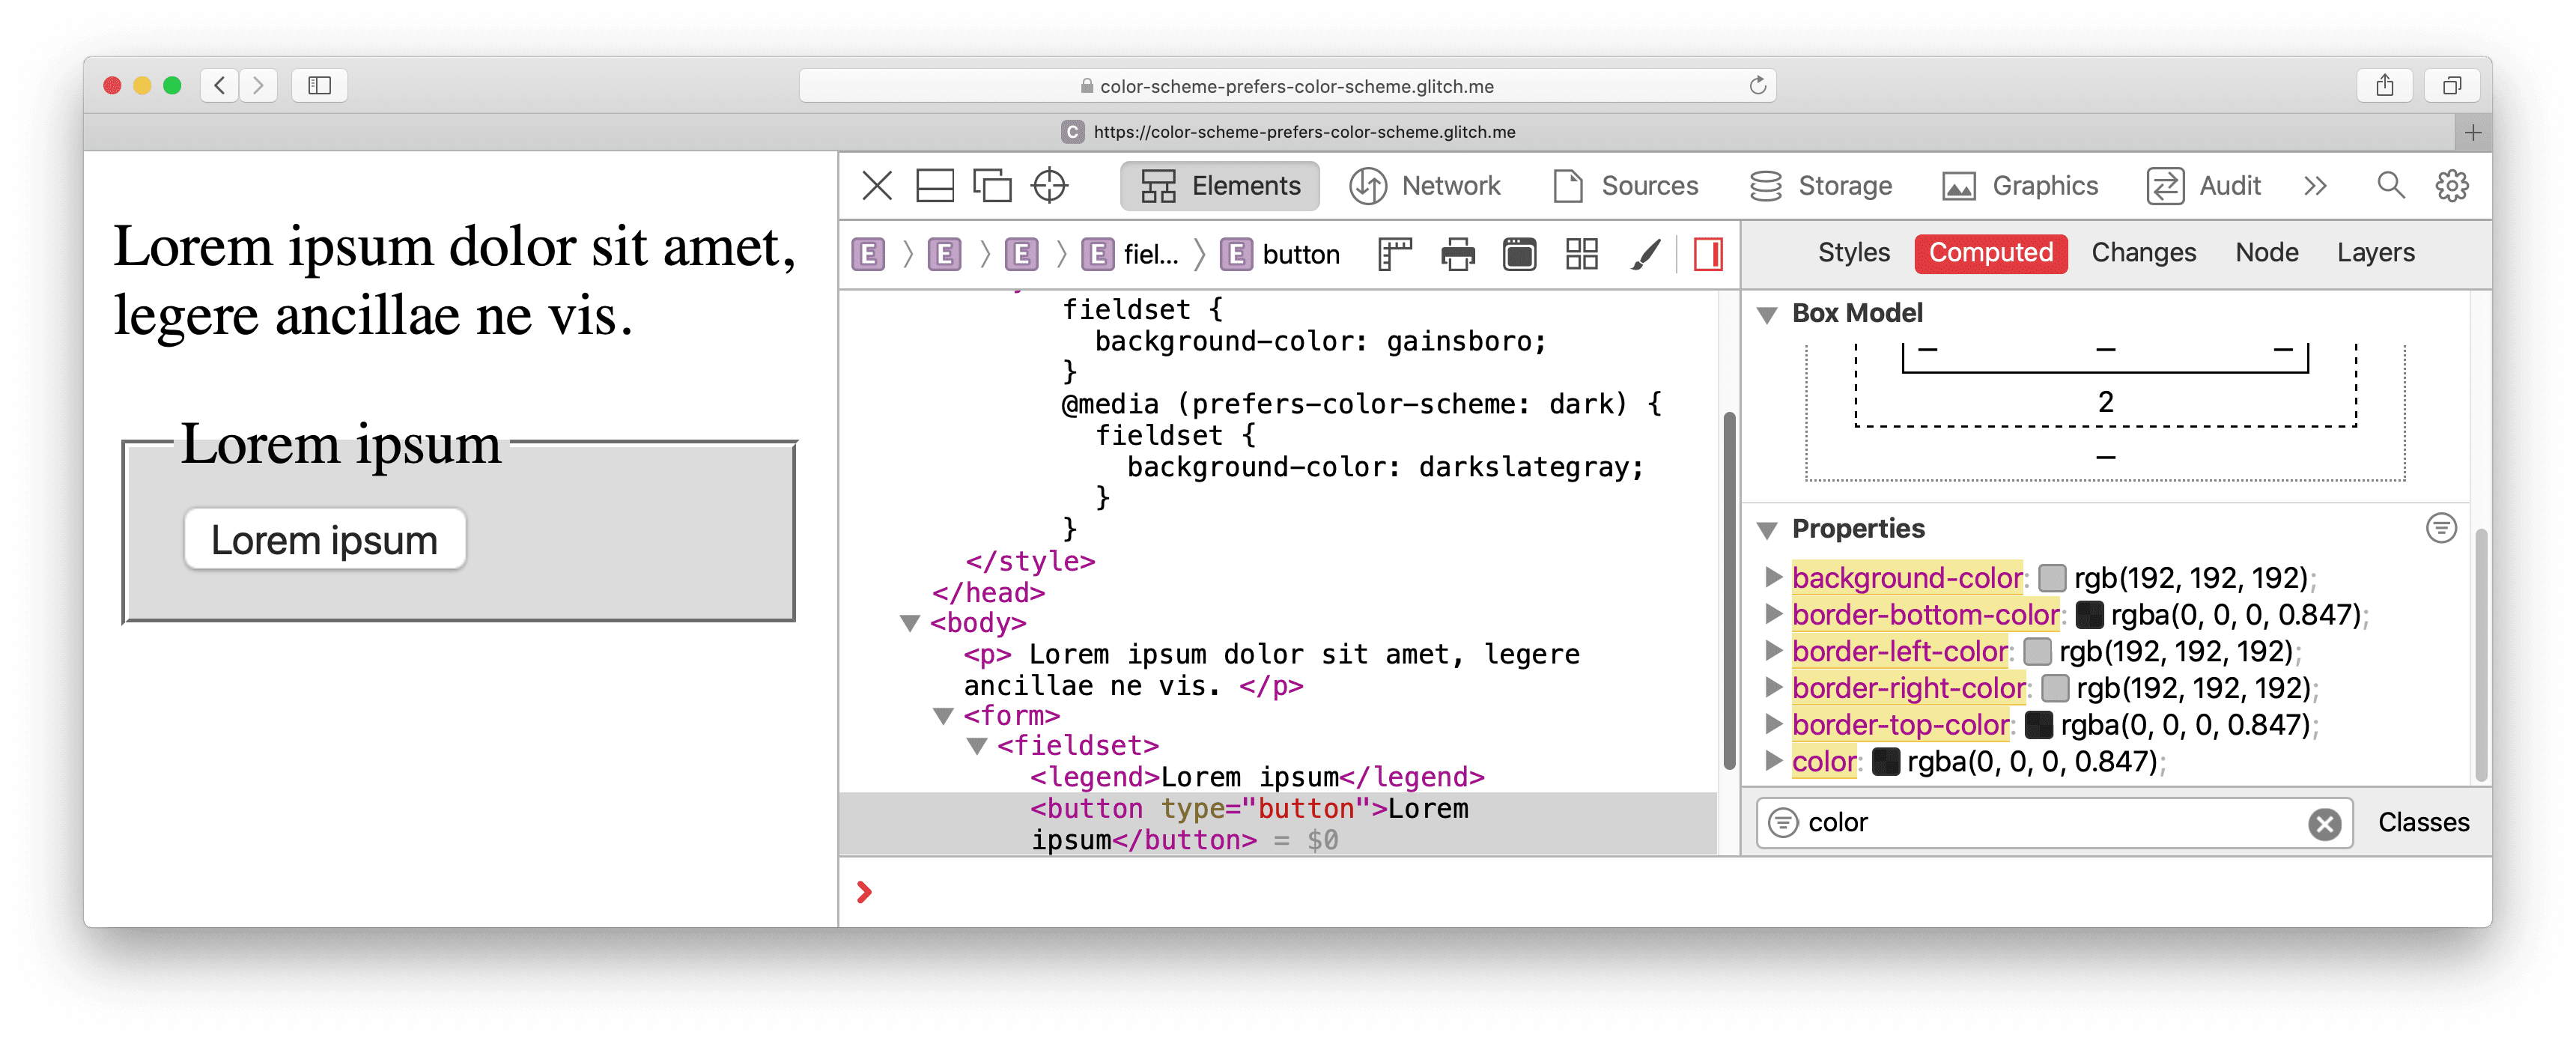Switch to the Changes panel tab
The image size is (2576, 1038).
[x=2144, y=253]
